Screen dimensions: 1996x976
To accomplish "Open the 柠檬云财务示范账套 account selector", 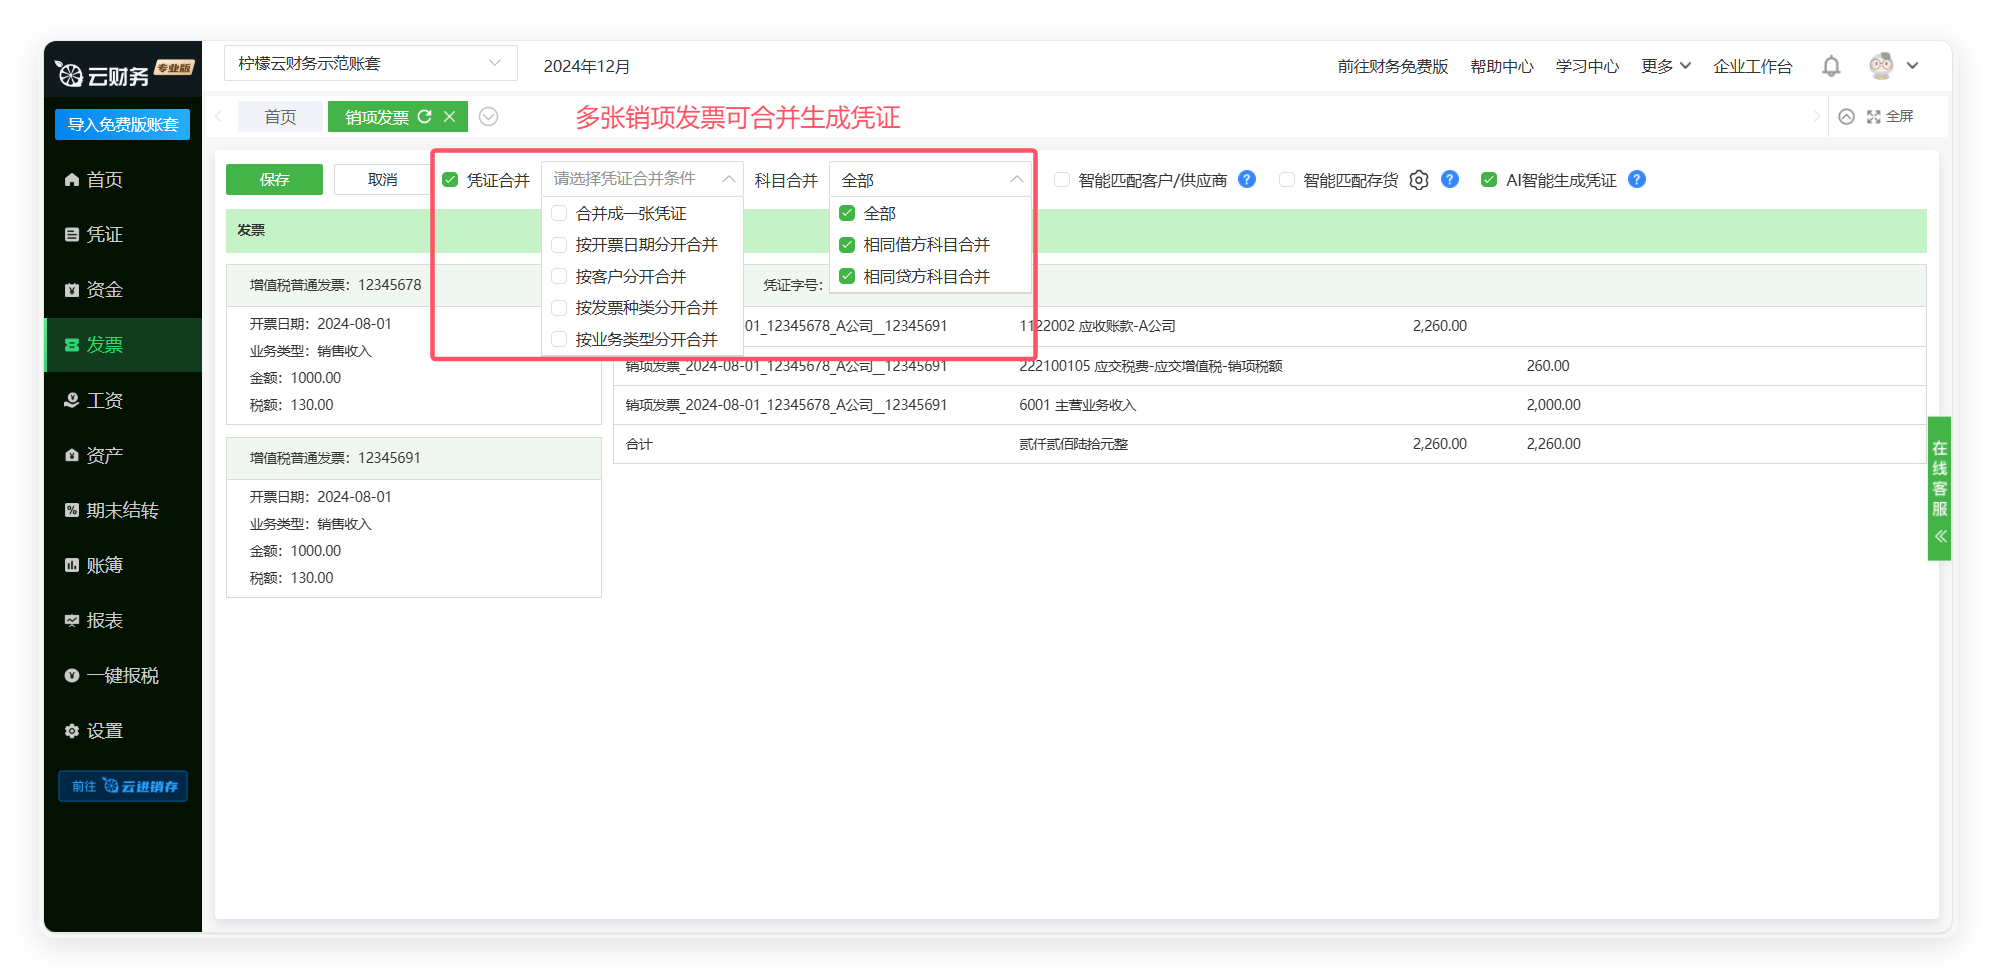I will [x=370, y=63].
